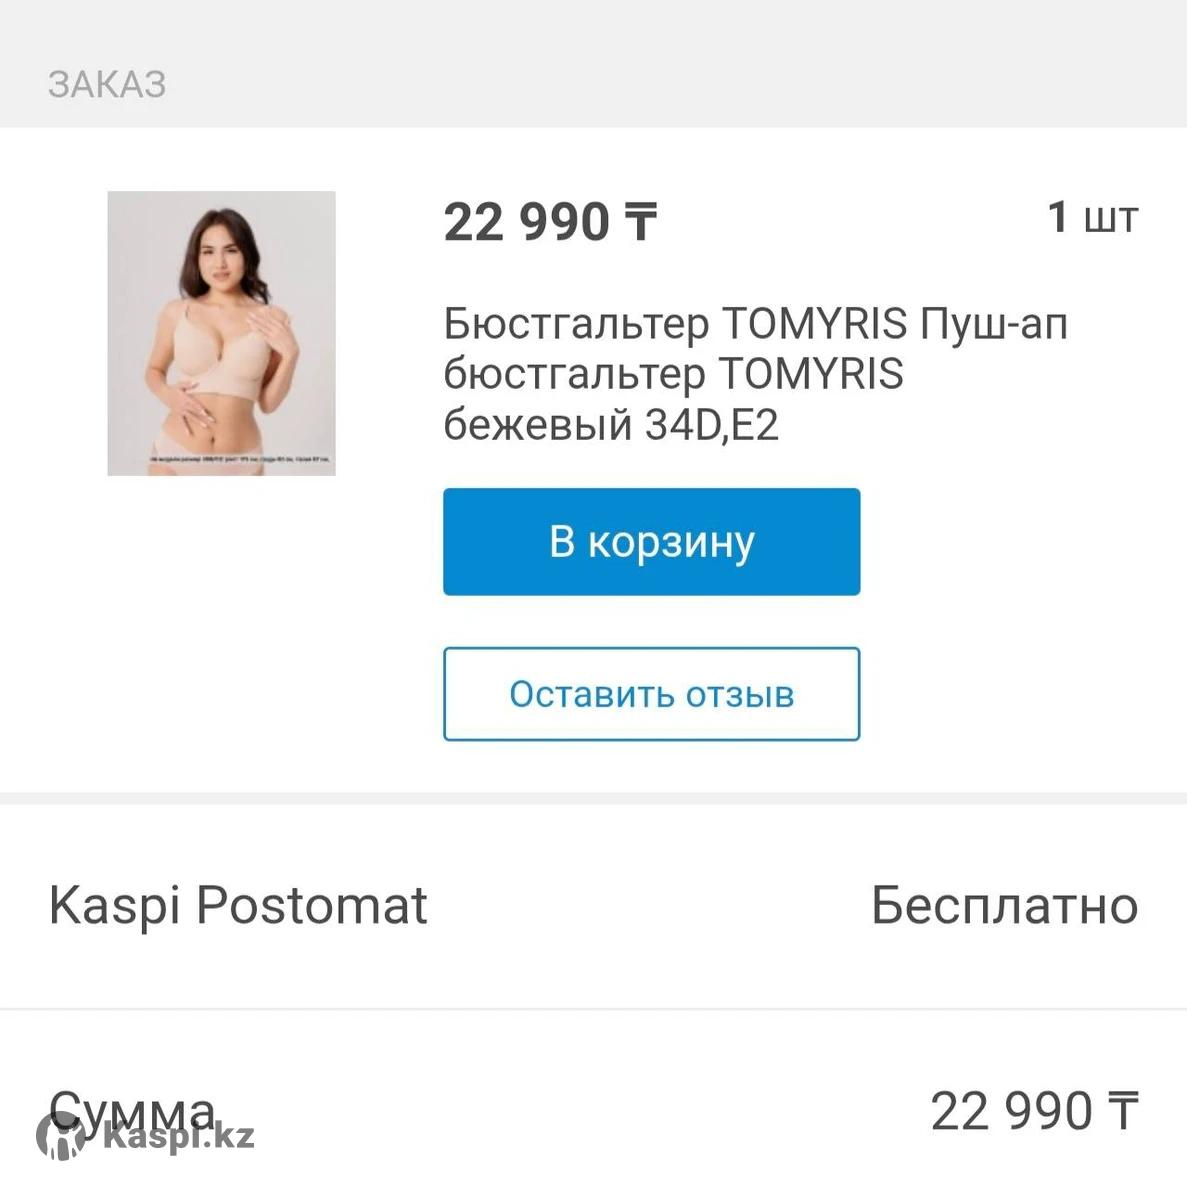Tap the Сумма label
This screenshot has height=1200, width=1187.
coord(132,1109)
